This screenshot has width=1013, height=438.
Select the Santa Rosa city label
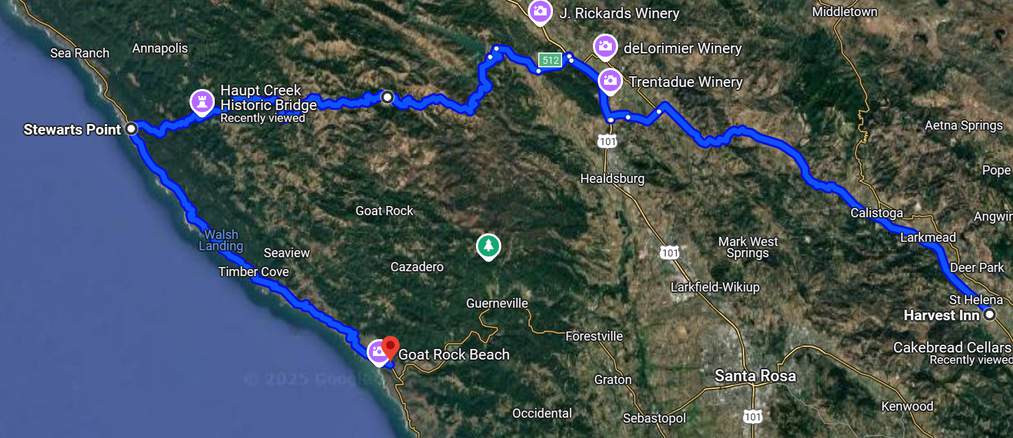click(x=755, y=376)
